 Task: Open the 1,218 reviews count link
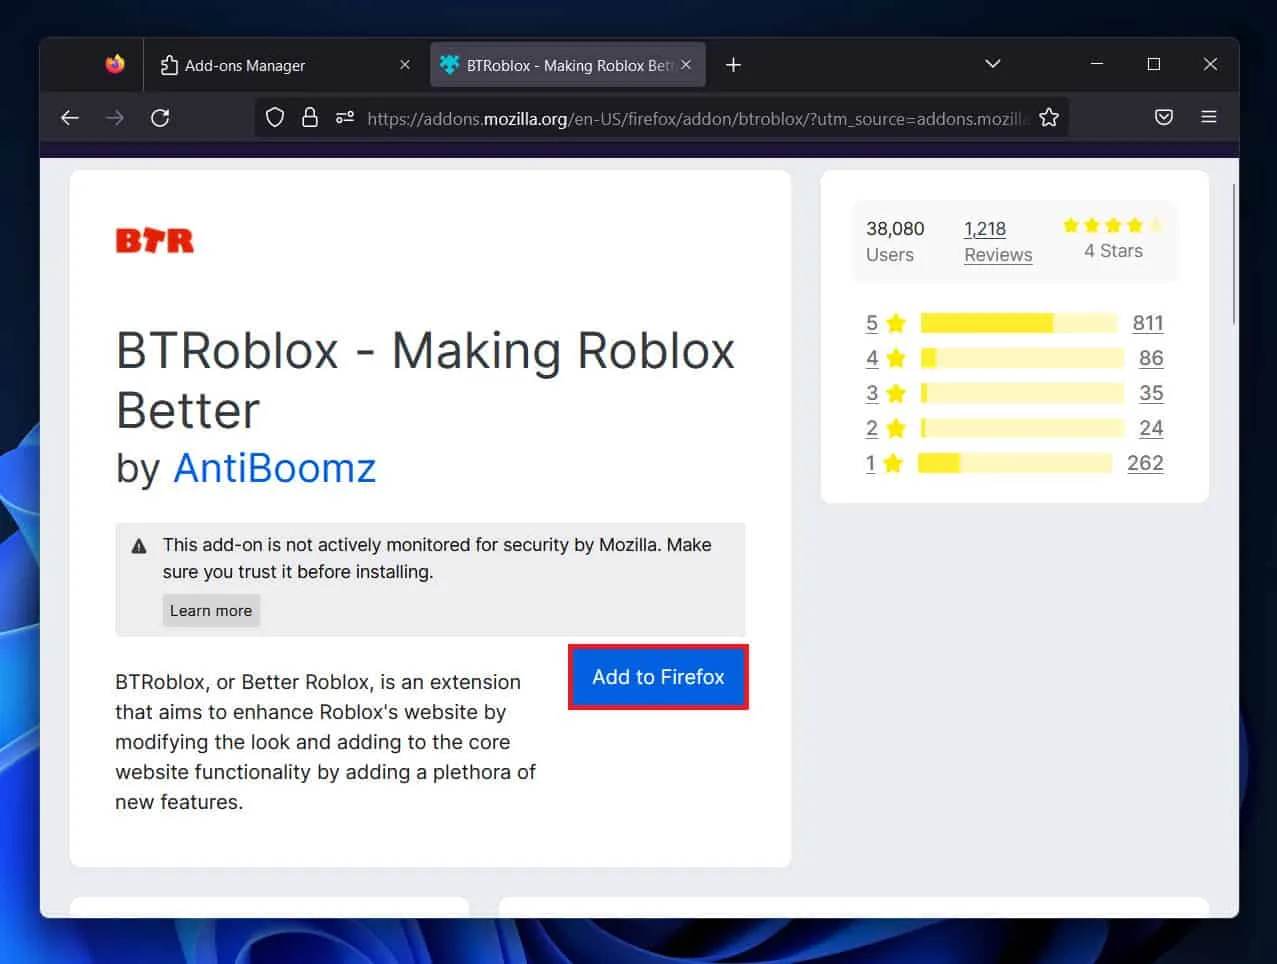(x=985, y=229)
